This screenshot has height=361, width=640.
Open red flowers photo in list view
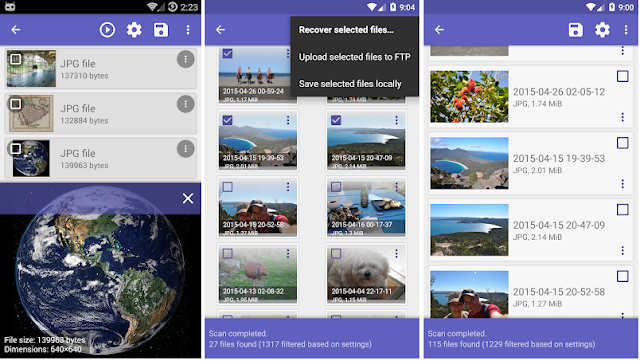coord(469,97)
